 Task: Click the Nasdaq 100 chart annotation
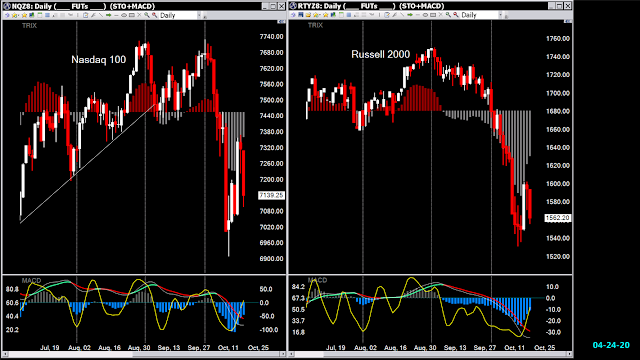click(98, 60)
